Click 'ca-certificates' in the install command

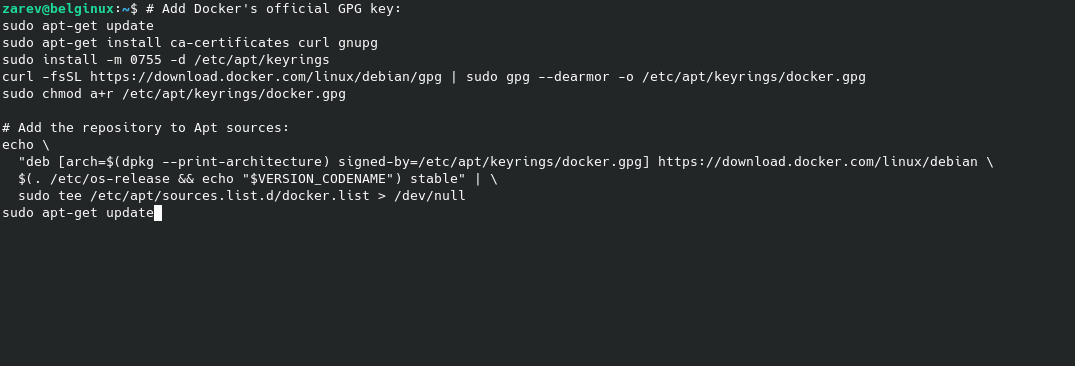(x=230, y=43)
